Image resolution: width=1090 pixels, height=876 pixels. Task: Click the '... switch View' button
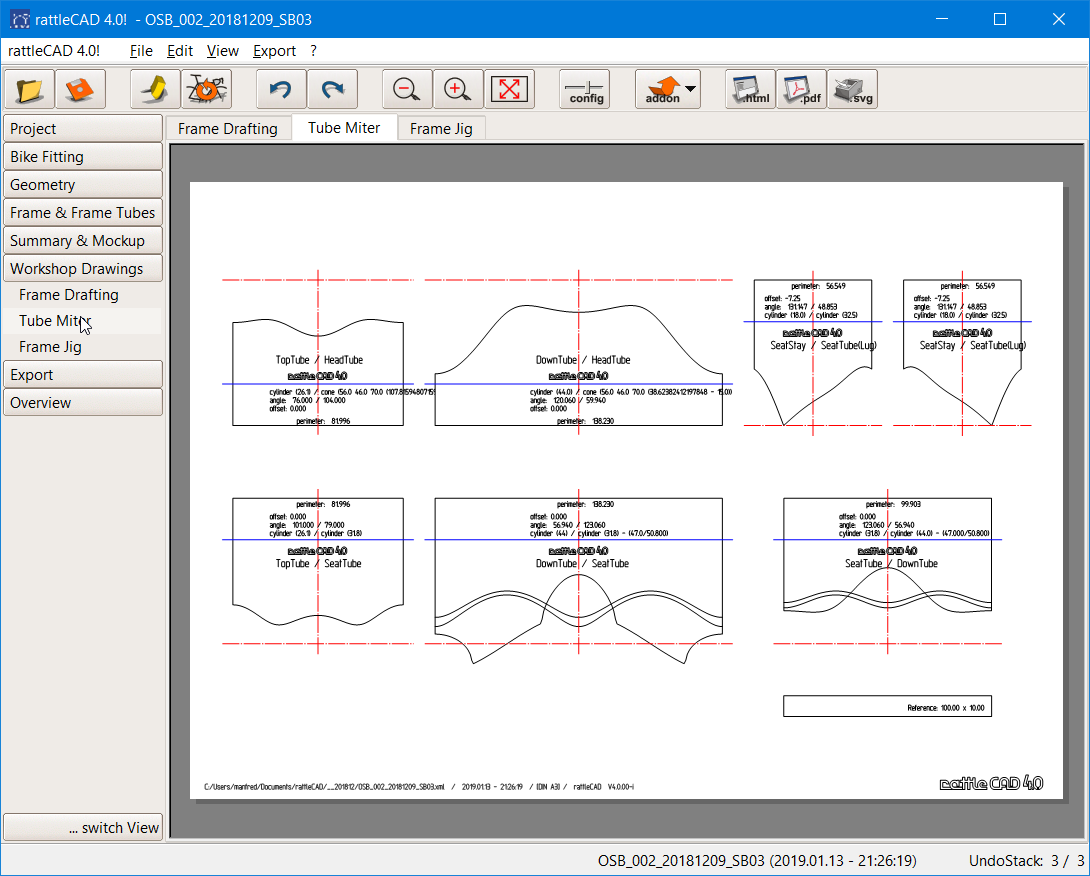[x=83, y=827]
